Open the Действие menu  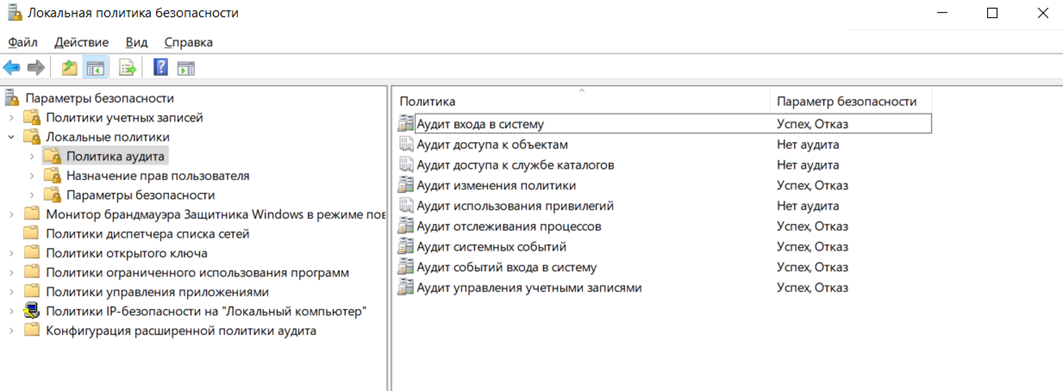point(81,42)
